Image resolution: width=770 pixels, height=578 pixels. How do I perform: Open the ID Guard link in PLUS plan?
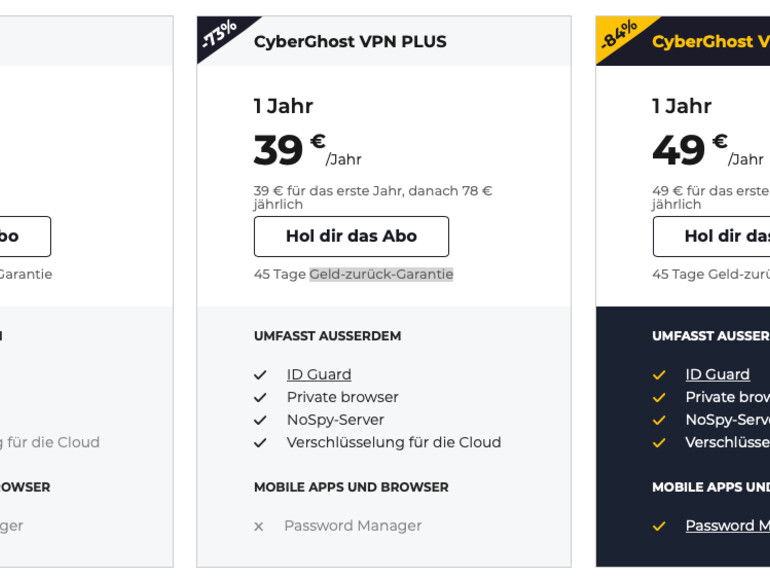319,374
